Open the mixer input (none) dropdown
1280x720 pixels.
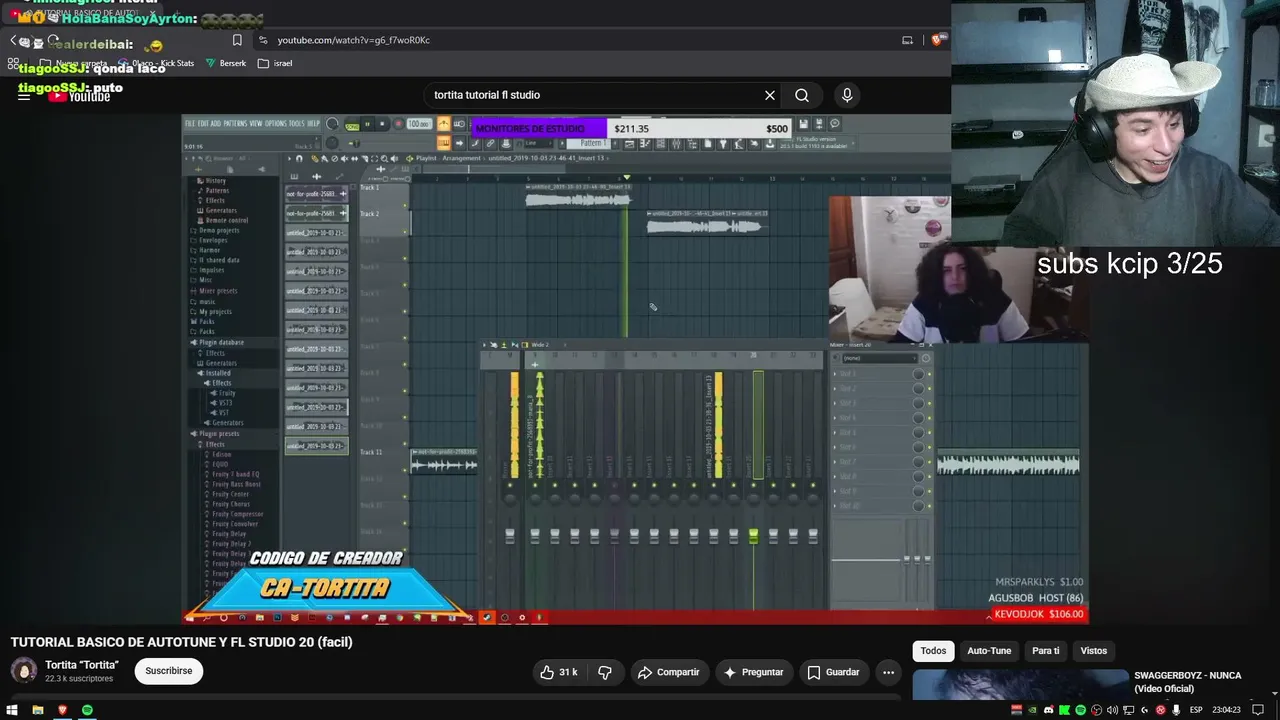point(880,358)
